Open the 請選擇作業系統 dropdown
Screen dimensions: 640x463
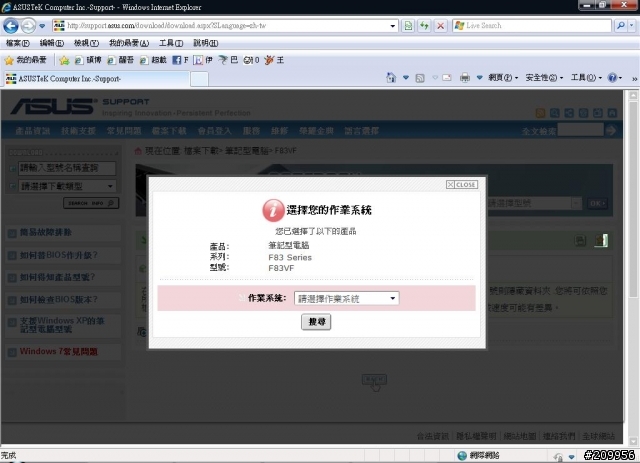tap(346, 298)
